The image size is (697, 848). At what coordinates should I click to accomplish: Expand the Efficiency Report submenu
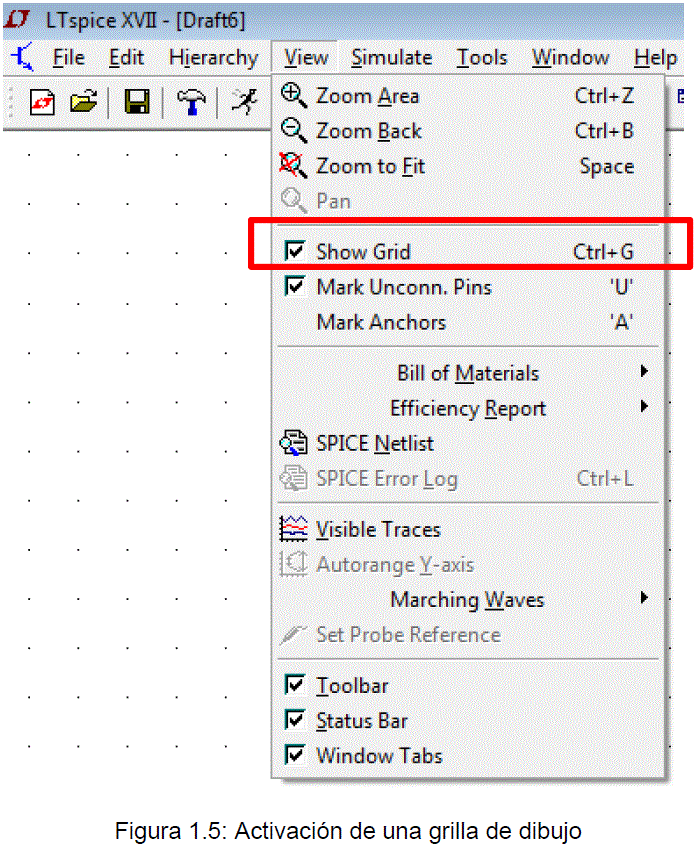coord(468,408)
